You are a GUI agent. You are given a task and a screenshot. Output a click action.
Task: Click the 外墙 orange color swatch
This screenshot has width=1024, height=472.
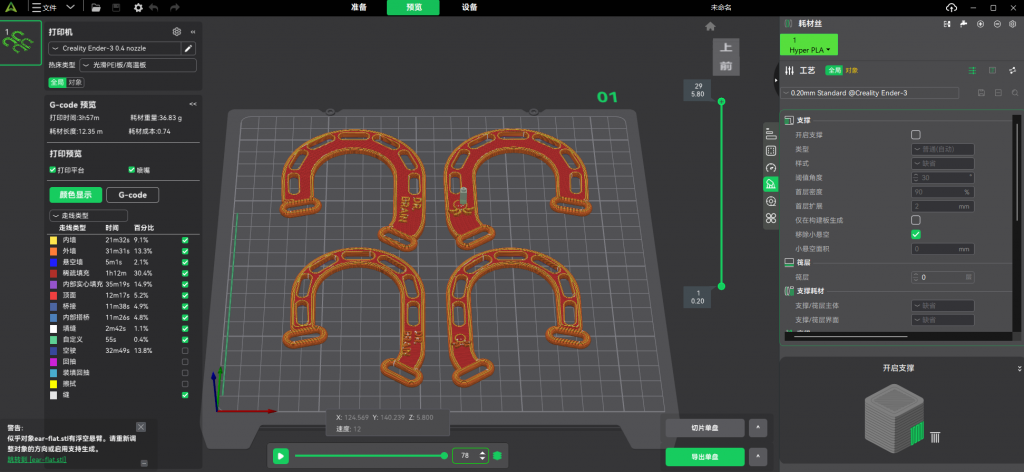click(x=53, y=251)
